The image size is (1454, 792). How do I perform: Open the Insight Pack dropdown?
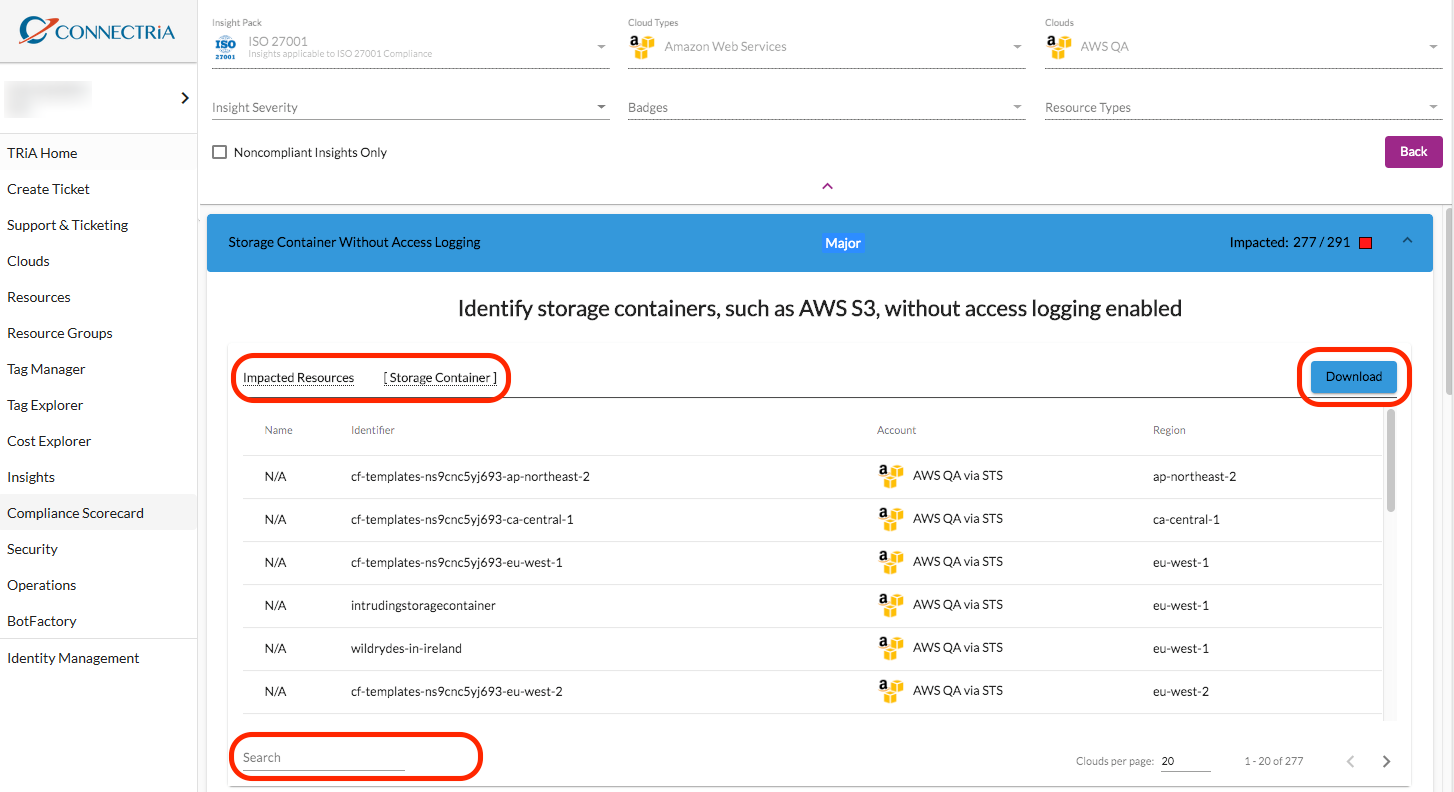point(410,47)
